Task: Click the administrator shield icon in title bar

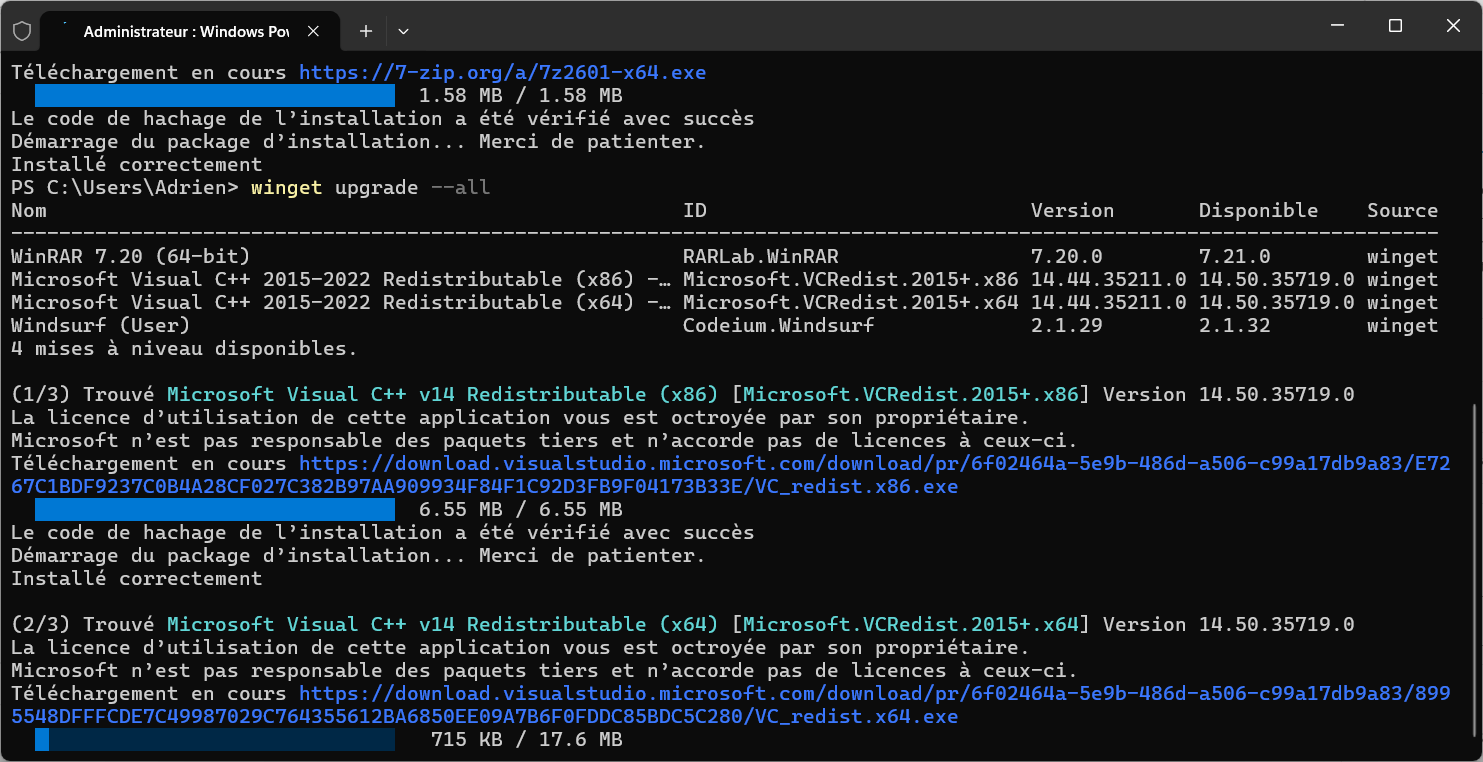Action: pos(21,31)
